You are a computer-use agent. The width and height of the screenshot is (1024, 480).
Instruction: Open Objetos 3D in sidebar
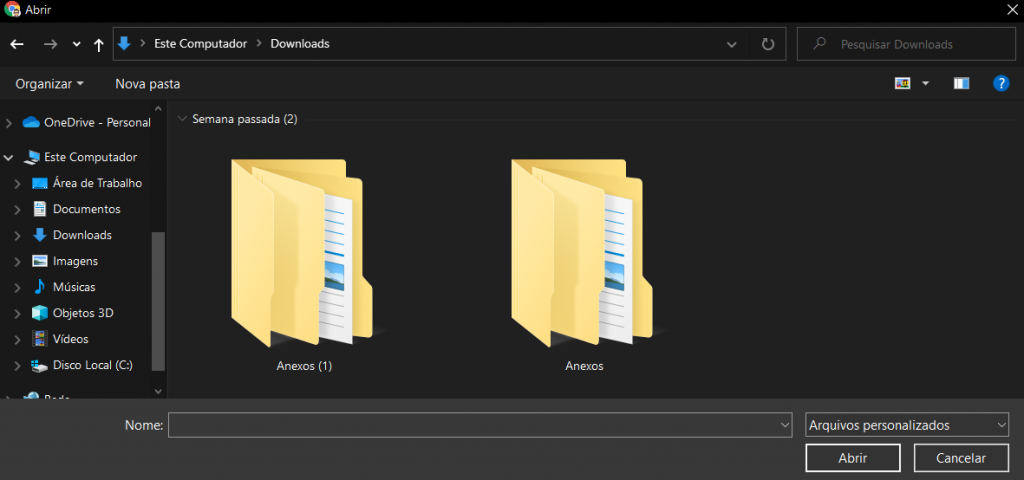point(72,313)
